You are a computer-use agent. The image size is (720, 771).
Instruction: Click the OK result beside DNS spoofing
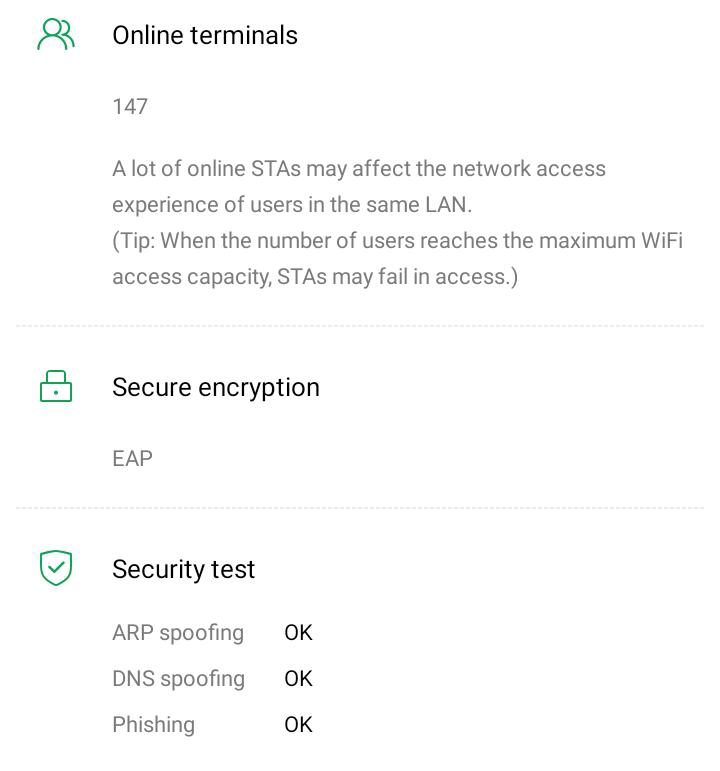pos(298,679)
